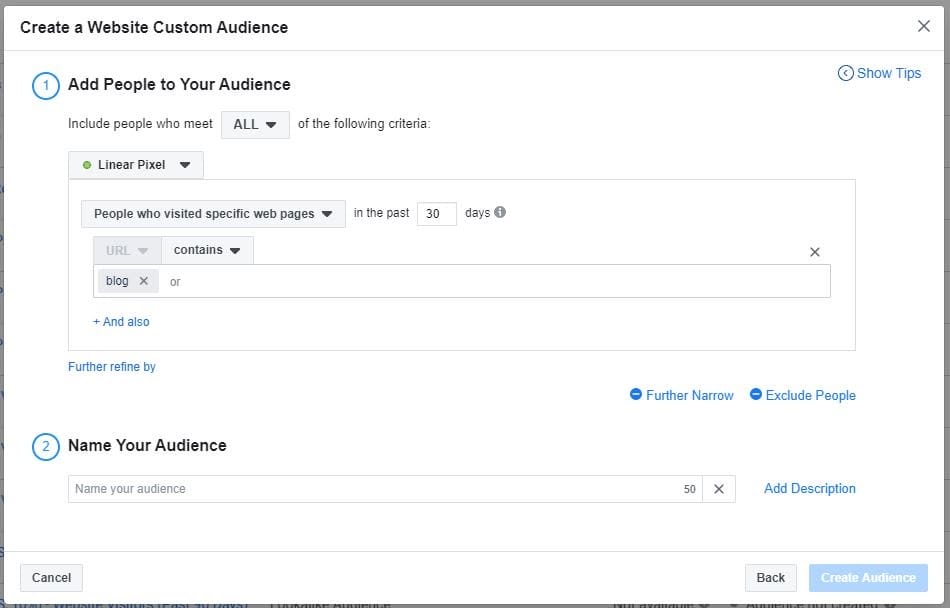Open the ALL criteria dropdown

tap(255, 125)
